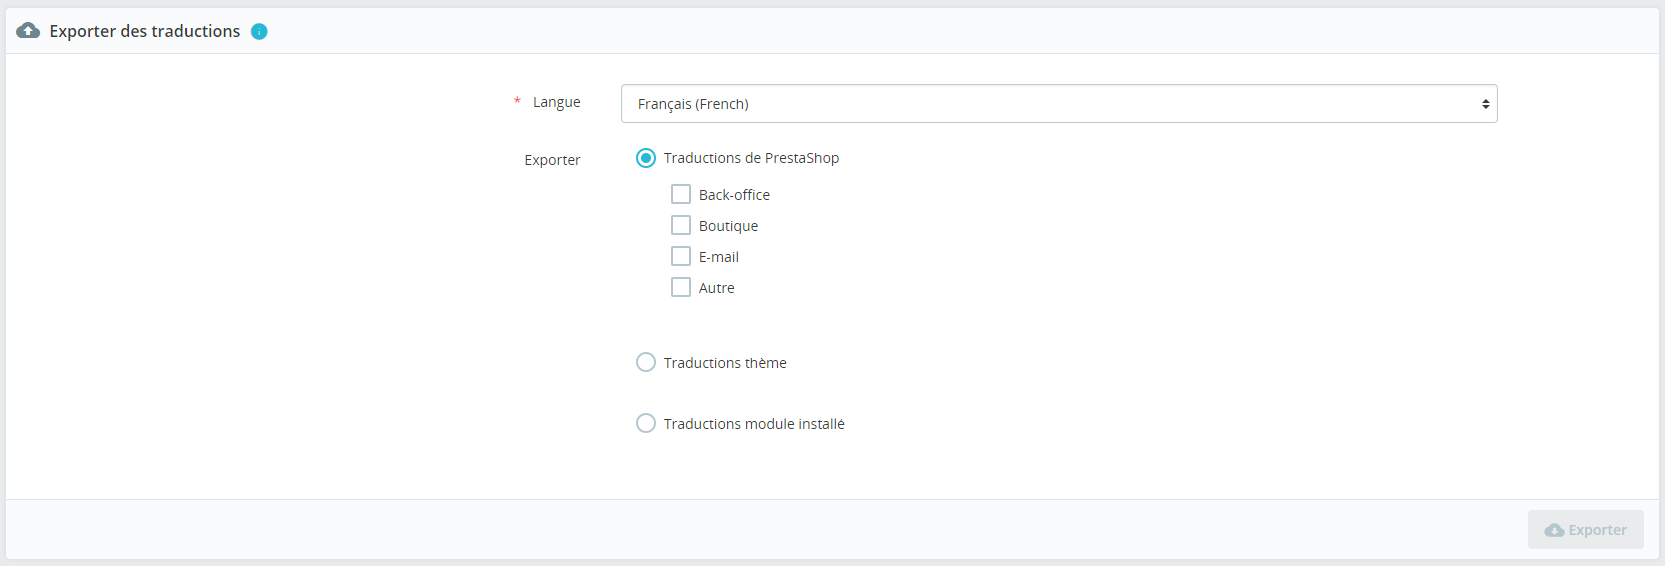Open the Langue language dropdown
Image resolution: width=1665 pixels, height=566 pixels.
pyautogui.click(x=1059, y=104)
